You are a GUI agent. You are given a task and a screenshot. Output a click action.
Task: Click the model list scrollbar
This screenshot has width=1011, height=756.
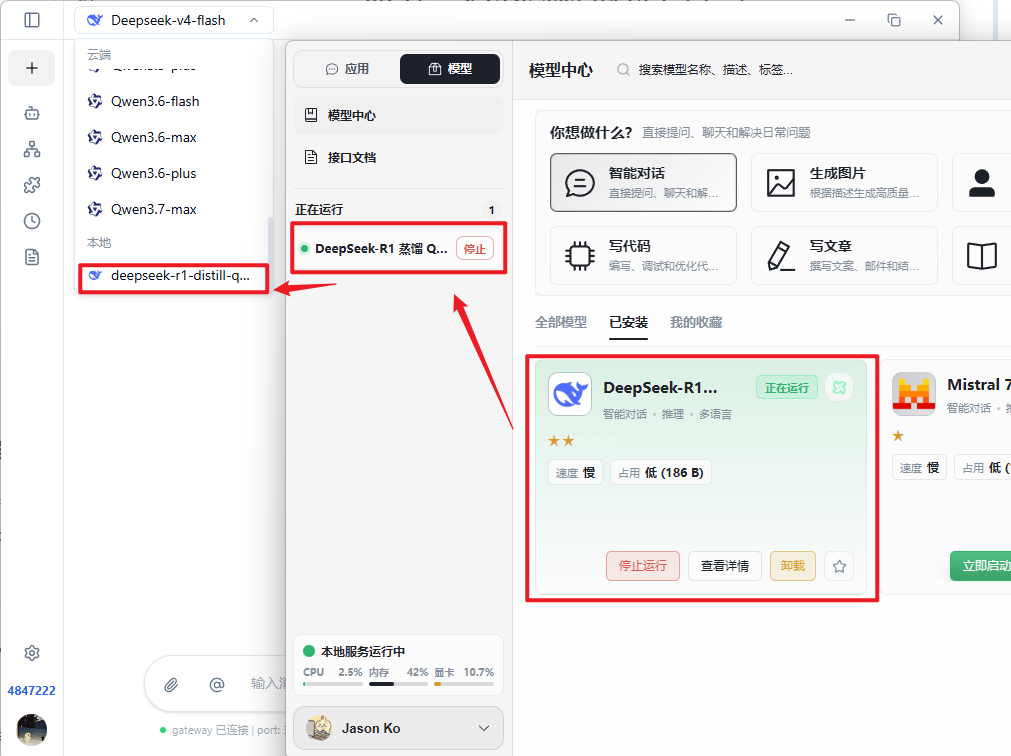[x=270, y=238]
